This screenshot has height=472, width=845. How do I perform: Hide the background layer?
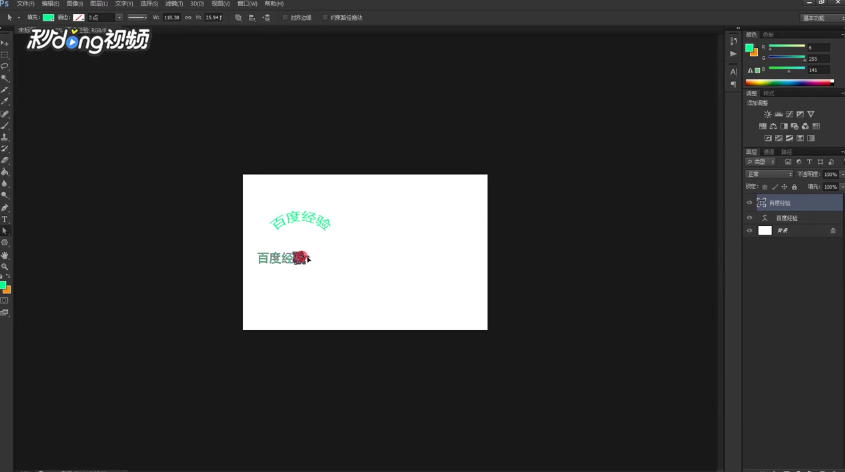coord(749,231)
